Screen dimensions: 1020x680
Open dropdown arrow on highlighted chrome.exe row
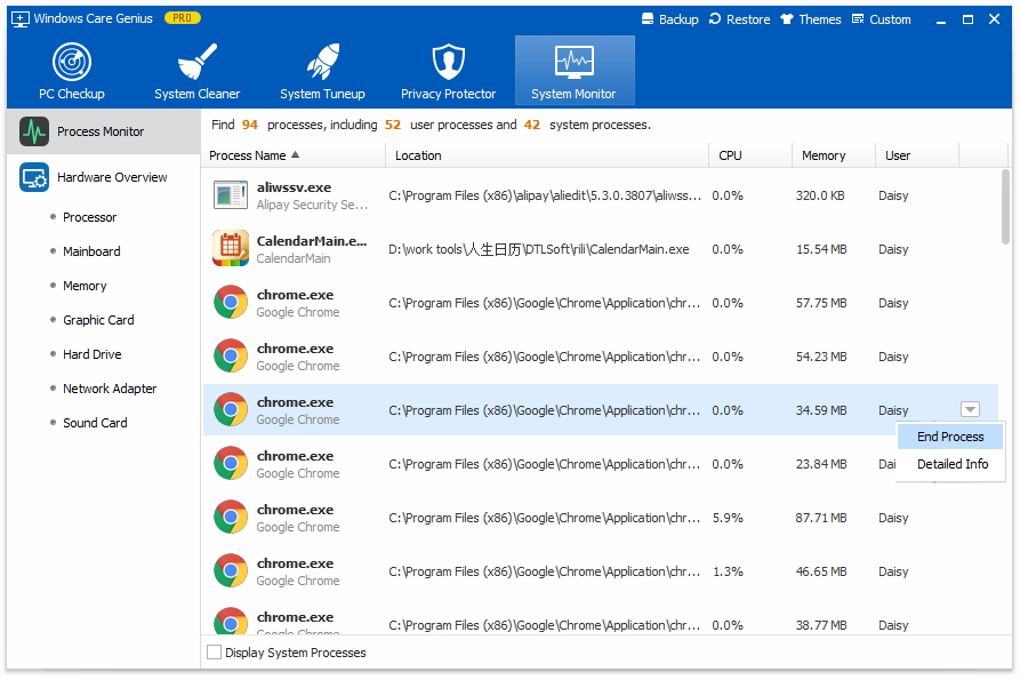(x=970, y=409)
